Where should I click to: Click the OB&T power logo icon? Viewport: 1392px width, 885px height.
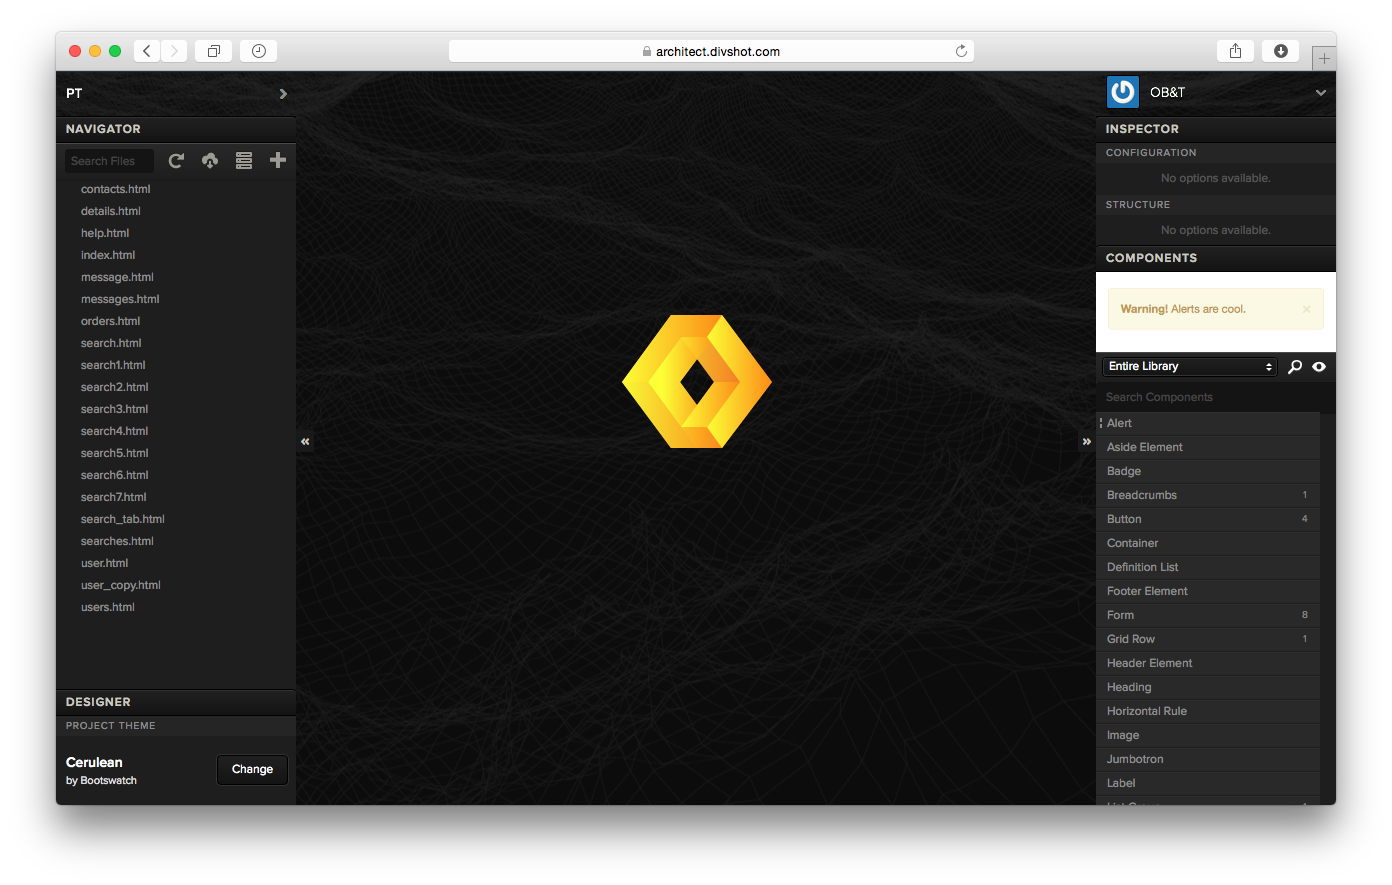tap(1123, 92)
